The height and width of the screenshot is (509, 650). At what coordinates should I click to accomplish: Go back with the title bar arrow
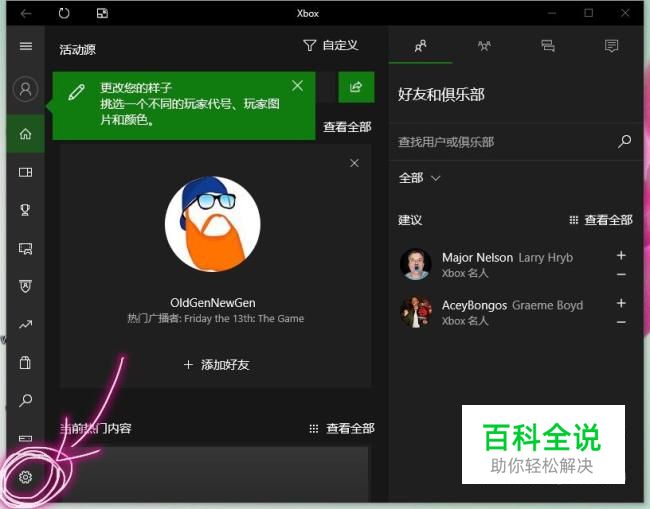(26, 14)
